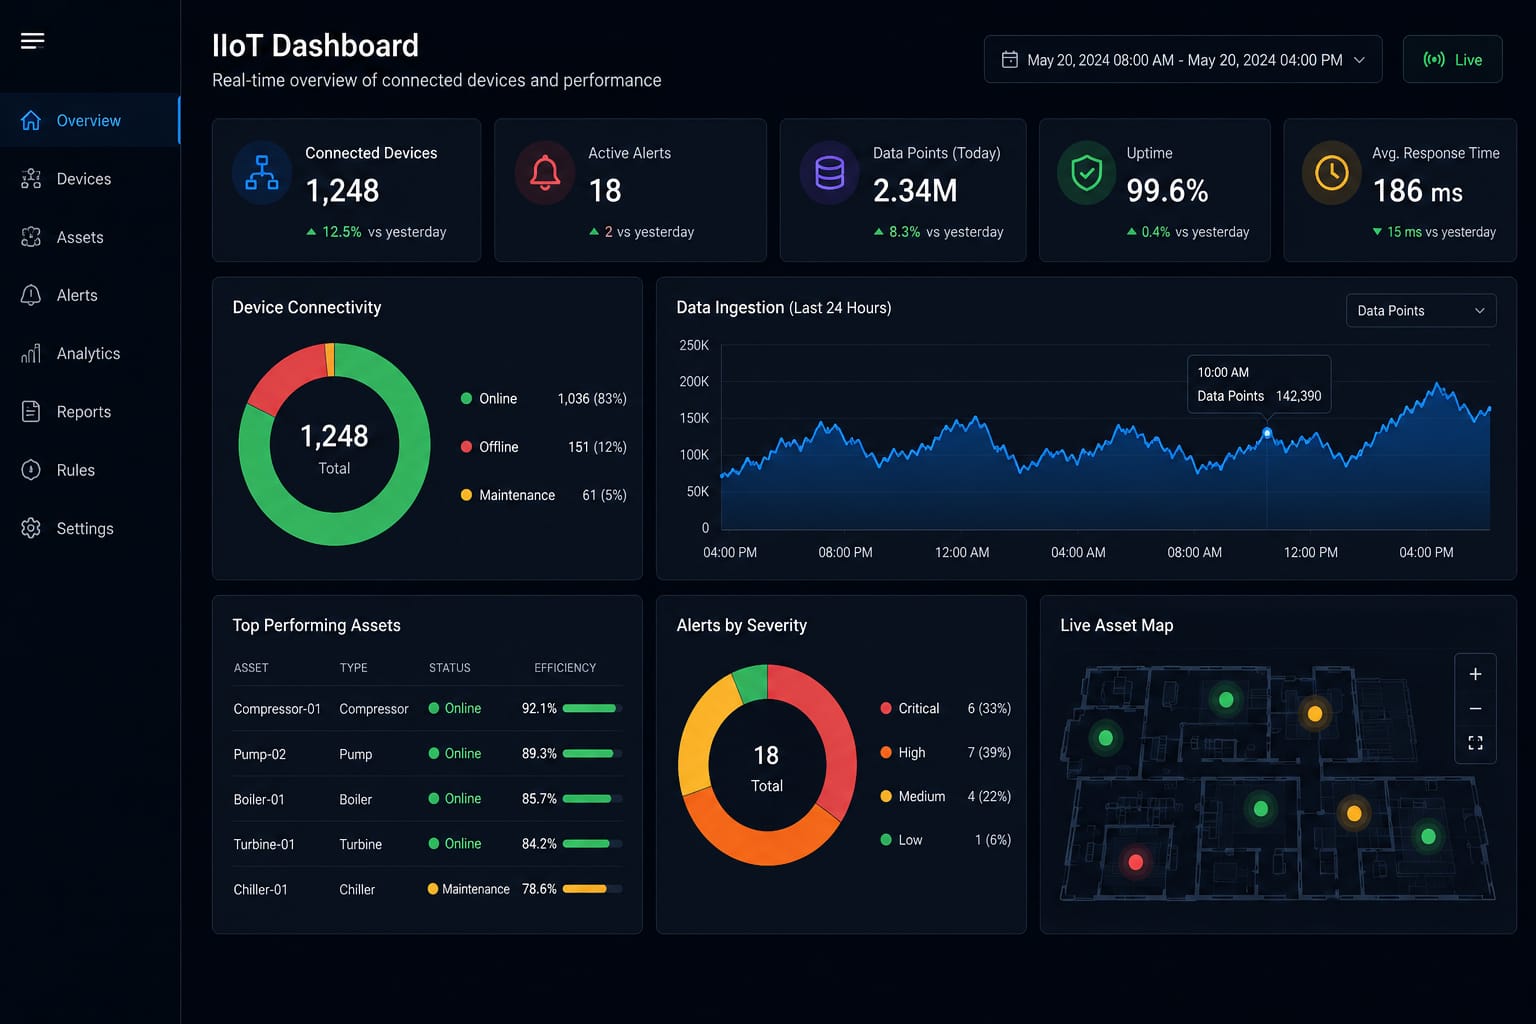Click the Assets sidebar icon
This screenshot has width=1536, height=1024.
click(31, 237)
